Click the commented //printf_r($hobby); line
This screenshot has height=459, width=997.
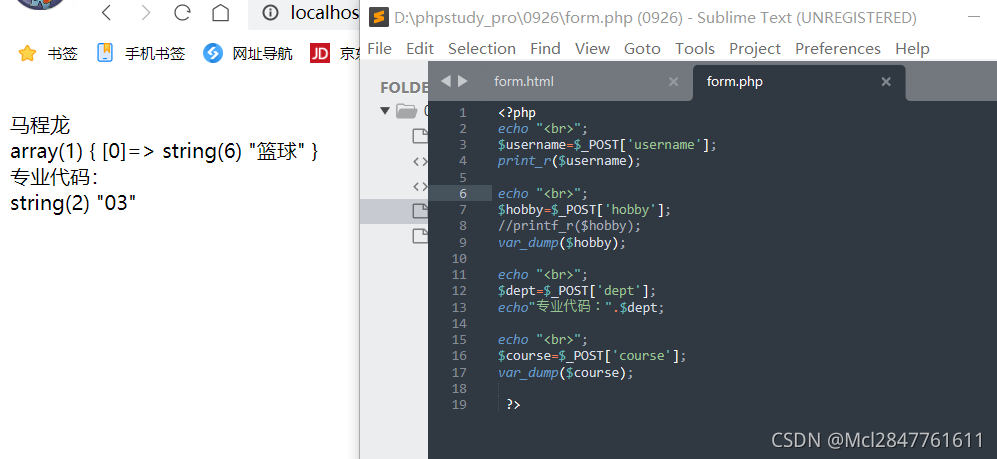[570, 226]
